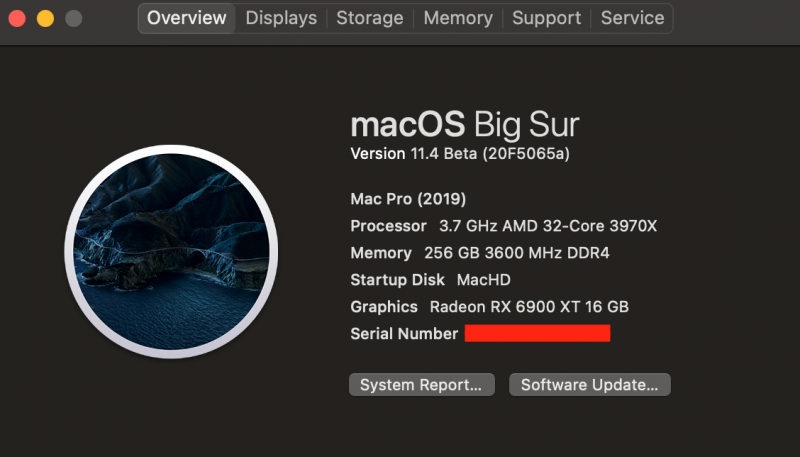Click the Processor 3.7 GHz AMD line
The image size is (800, 457).
[504, 226]
